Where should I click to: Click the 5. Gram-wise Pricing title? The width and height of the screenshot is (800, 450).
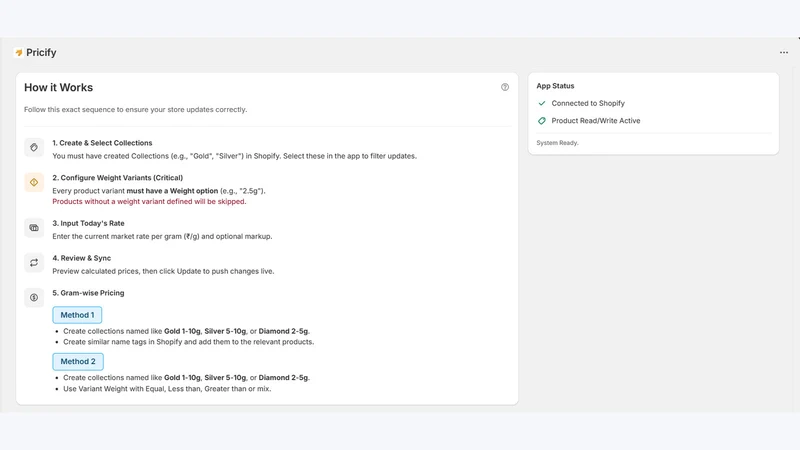click(x=88, y=293)
